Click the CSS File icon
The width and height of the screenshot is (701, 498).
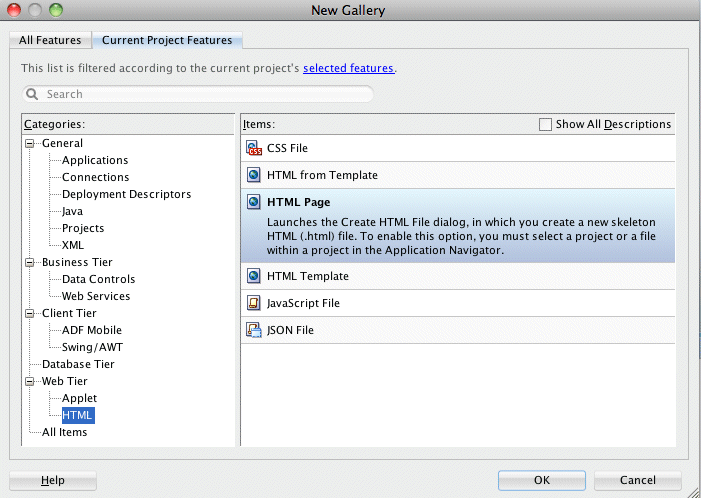[254, 148]
